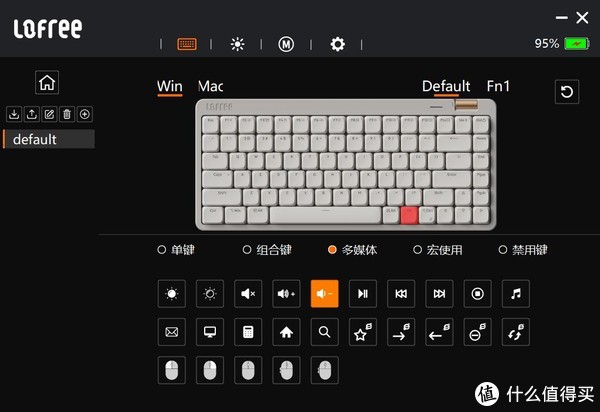Viewport: 600px width, 412px height.
Task: Click the import profile download icon
Action: (x=14, y=114)
